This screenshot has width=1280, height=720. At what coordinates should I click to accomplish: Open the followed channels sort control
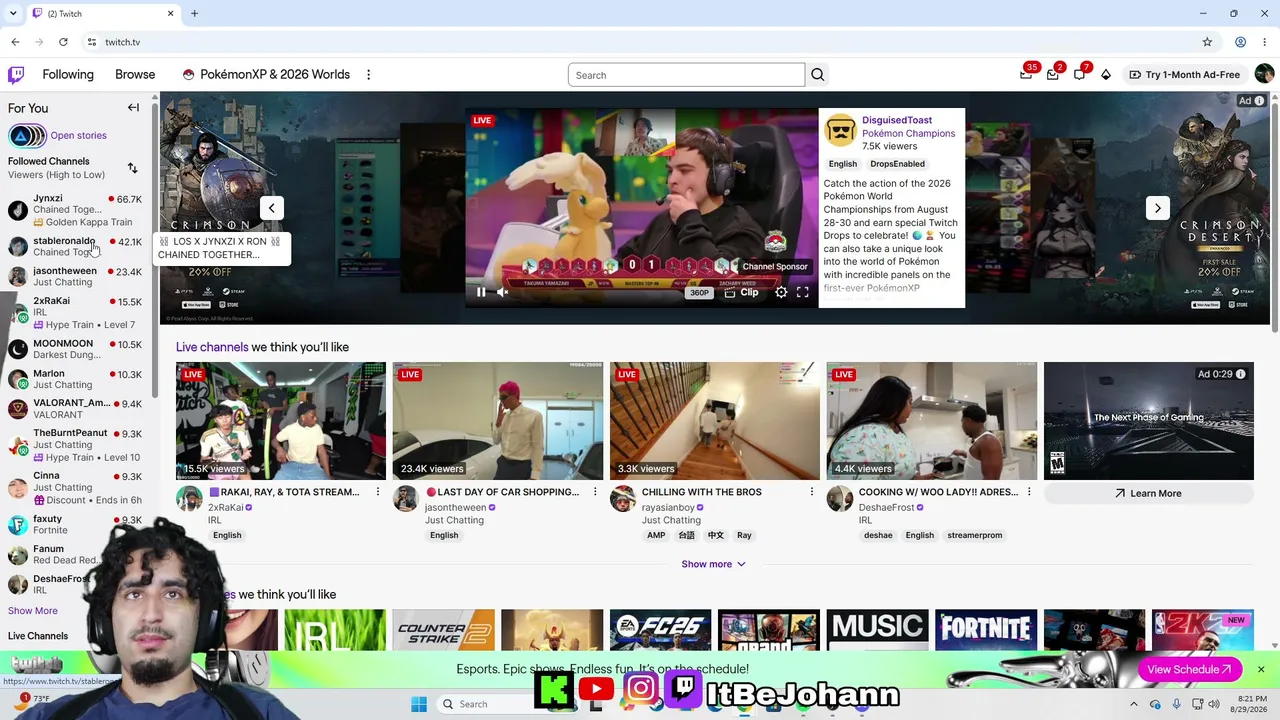[133, 168]
